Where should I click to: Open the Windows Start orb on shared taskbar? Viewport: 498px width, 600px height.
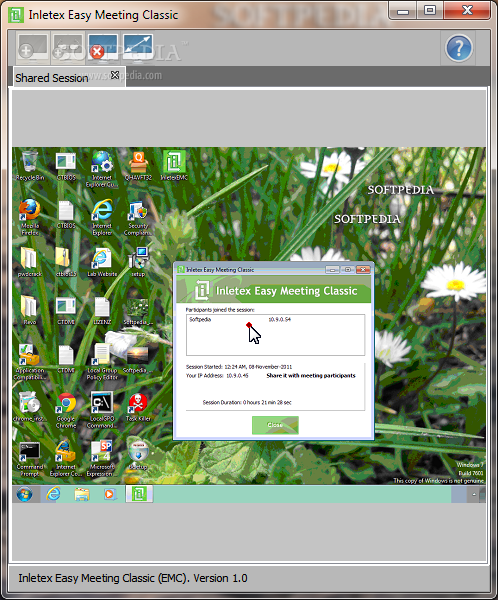[x=24, y=494]
